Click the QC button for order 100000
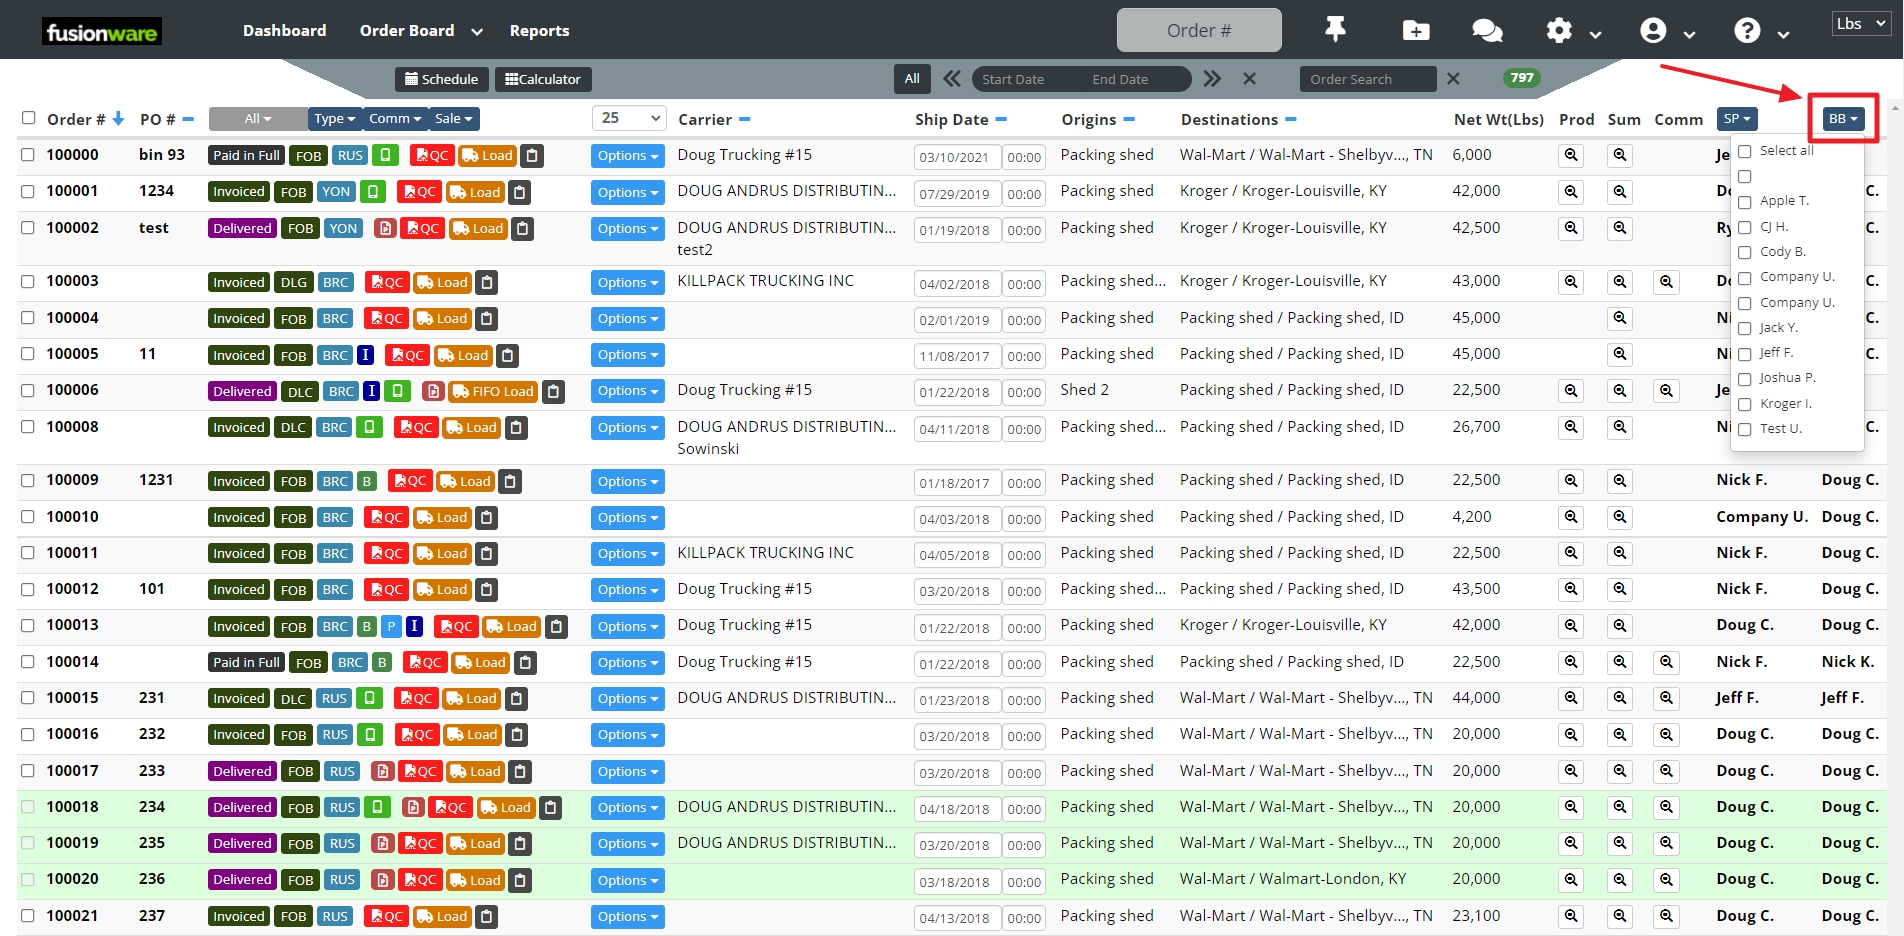The height and width of the screenshot is (936, 1904). click(x=433, y=155)
